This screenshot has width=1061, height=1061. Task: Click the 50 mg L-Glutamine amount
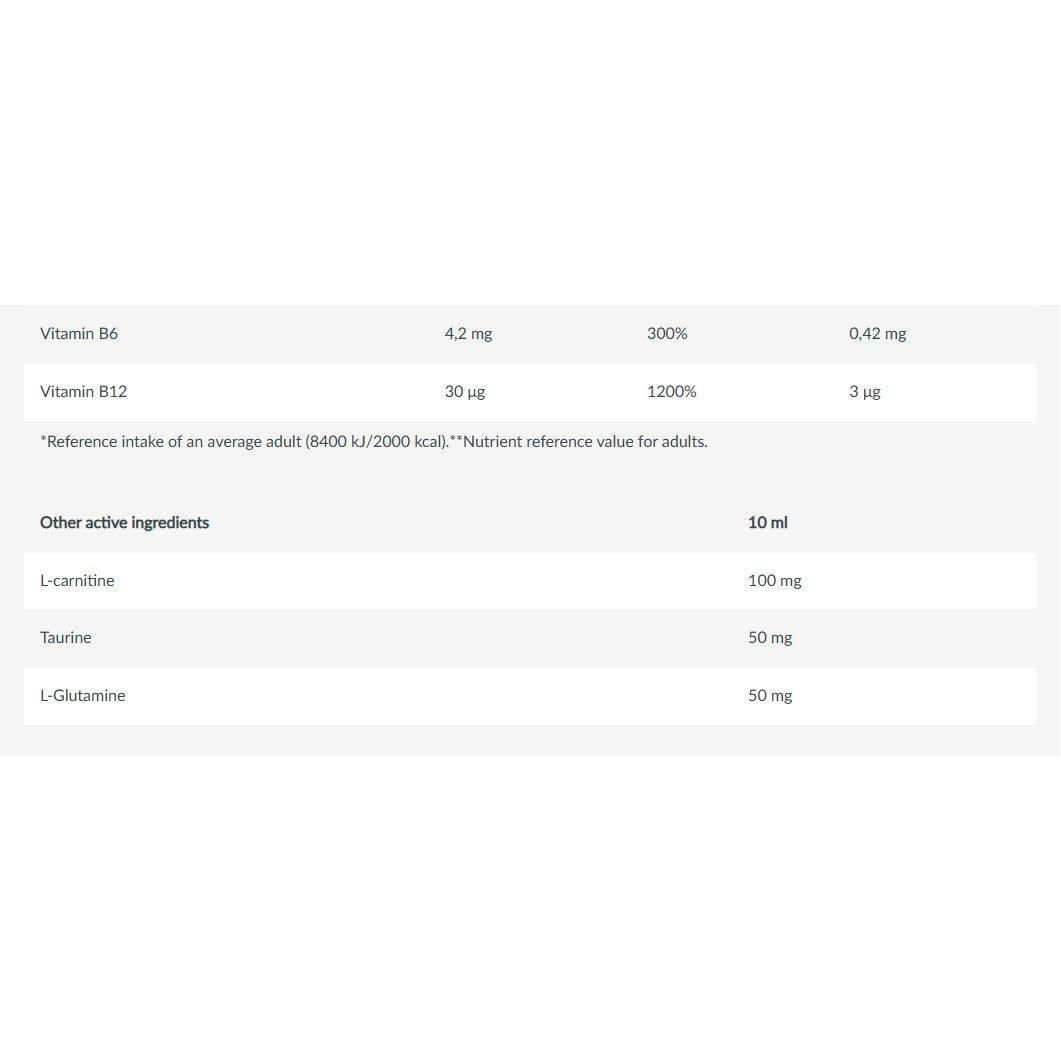(770, 696)
